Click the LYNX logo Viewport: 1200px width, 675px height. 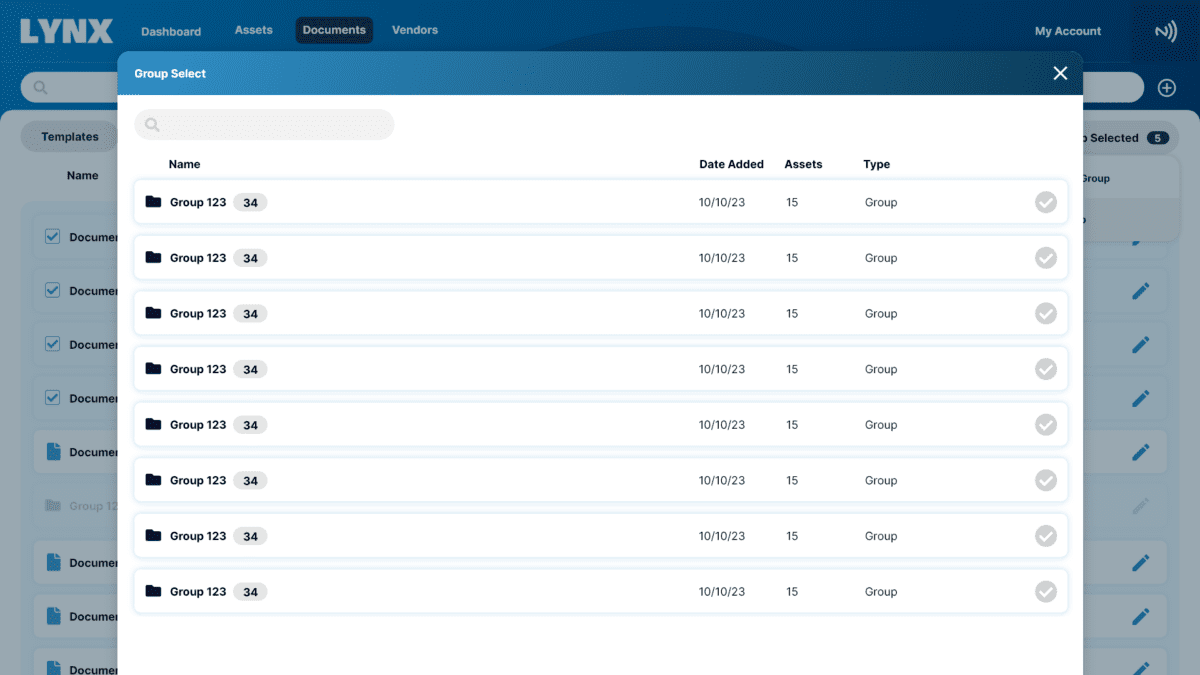pos(66,31)
